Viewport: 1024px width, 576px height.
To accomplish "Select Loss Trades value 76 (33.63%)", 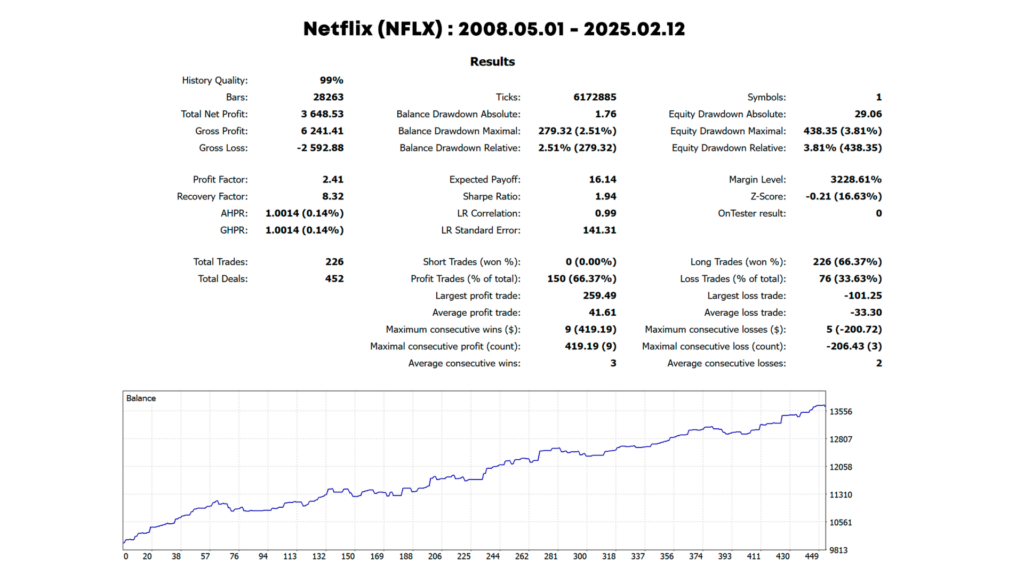I will [x=850, y=279].
